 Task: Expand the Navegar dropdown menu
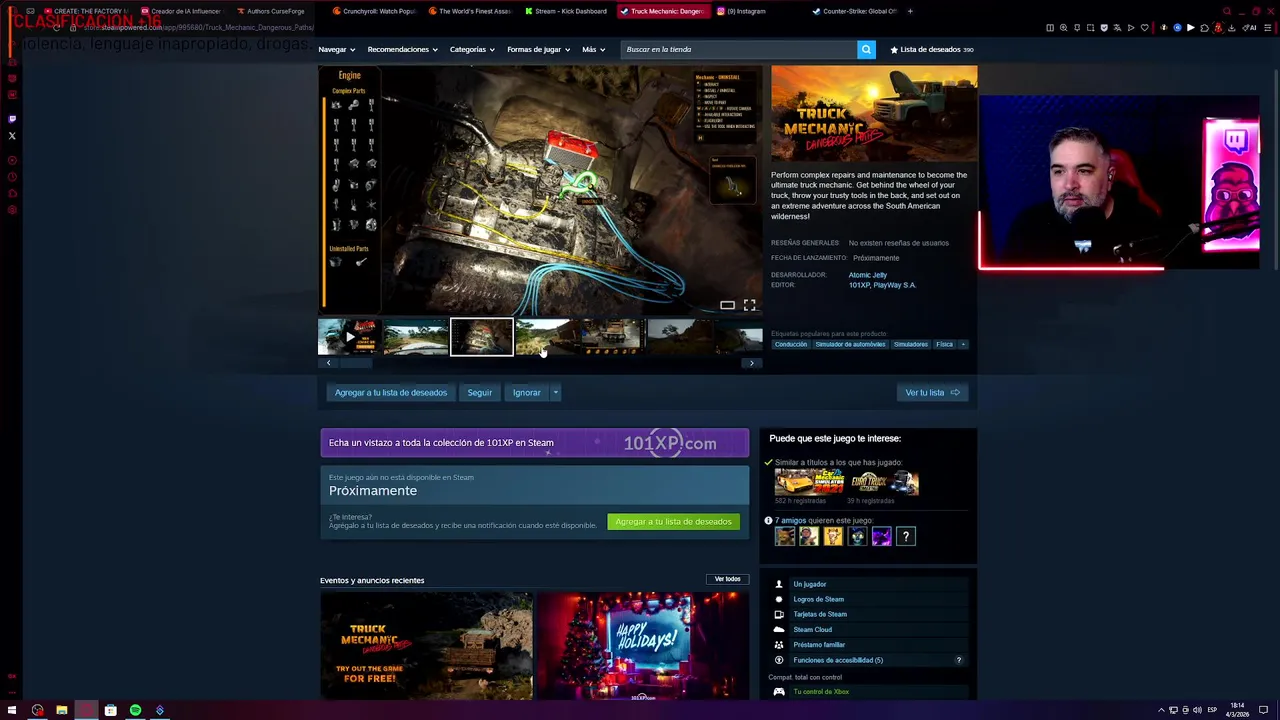335,49
